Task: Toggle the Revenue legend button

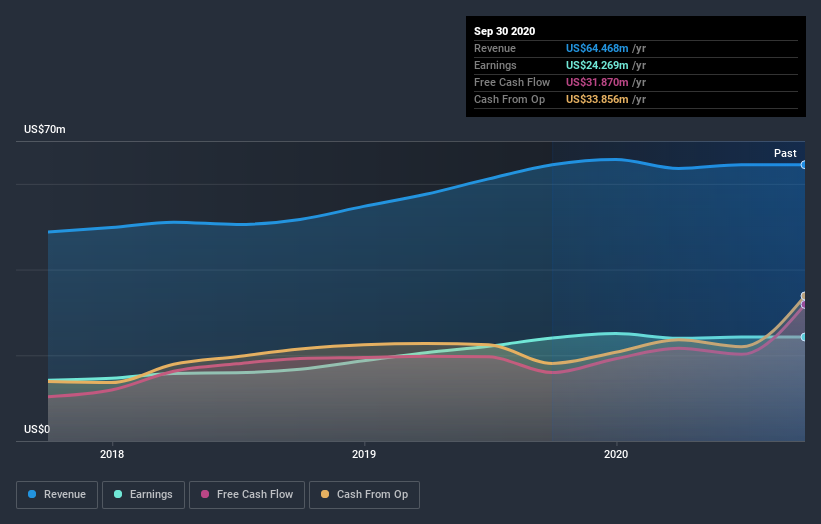Action: pos(57,495)
